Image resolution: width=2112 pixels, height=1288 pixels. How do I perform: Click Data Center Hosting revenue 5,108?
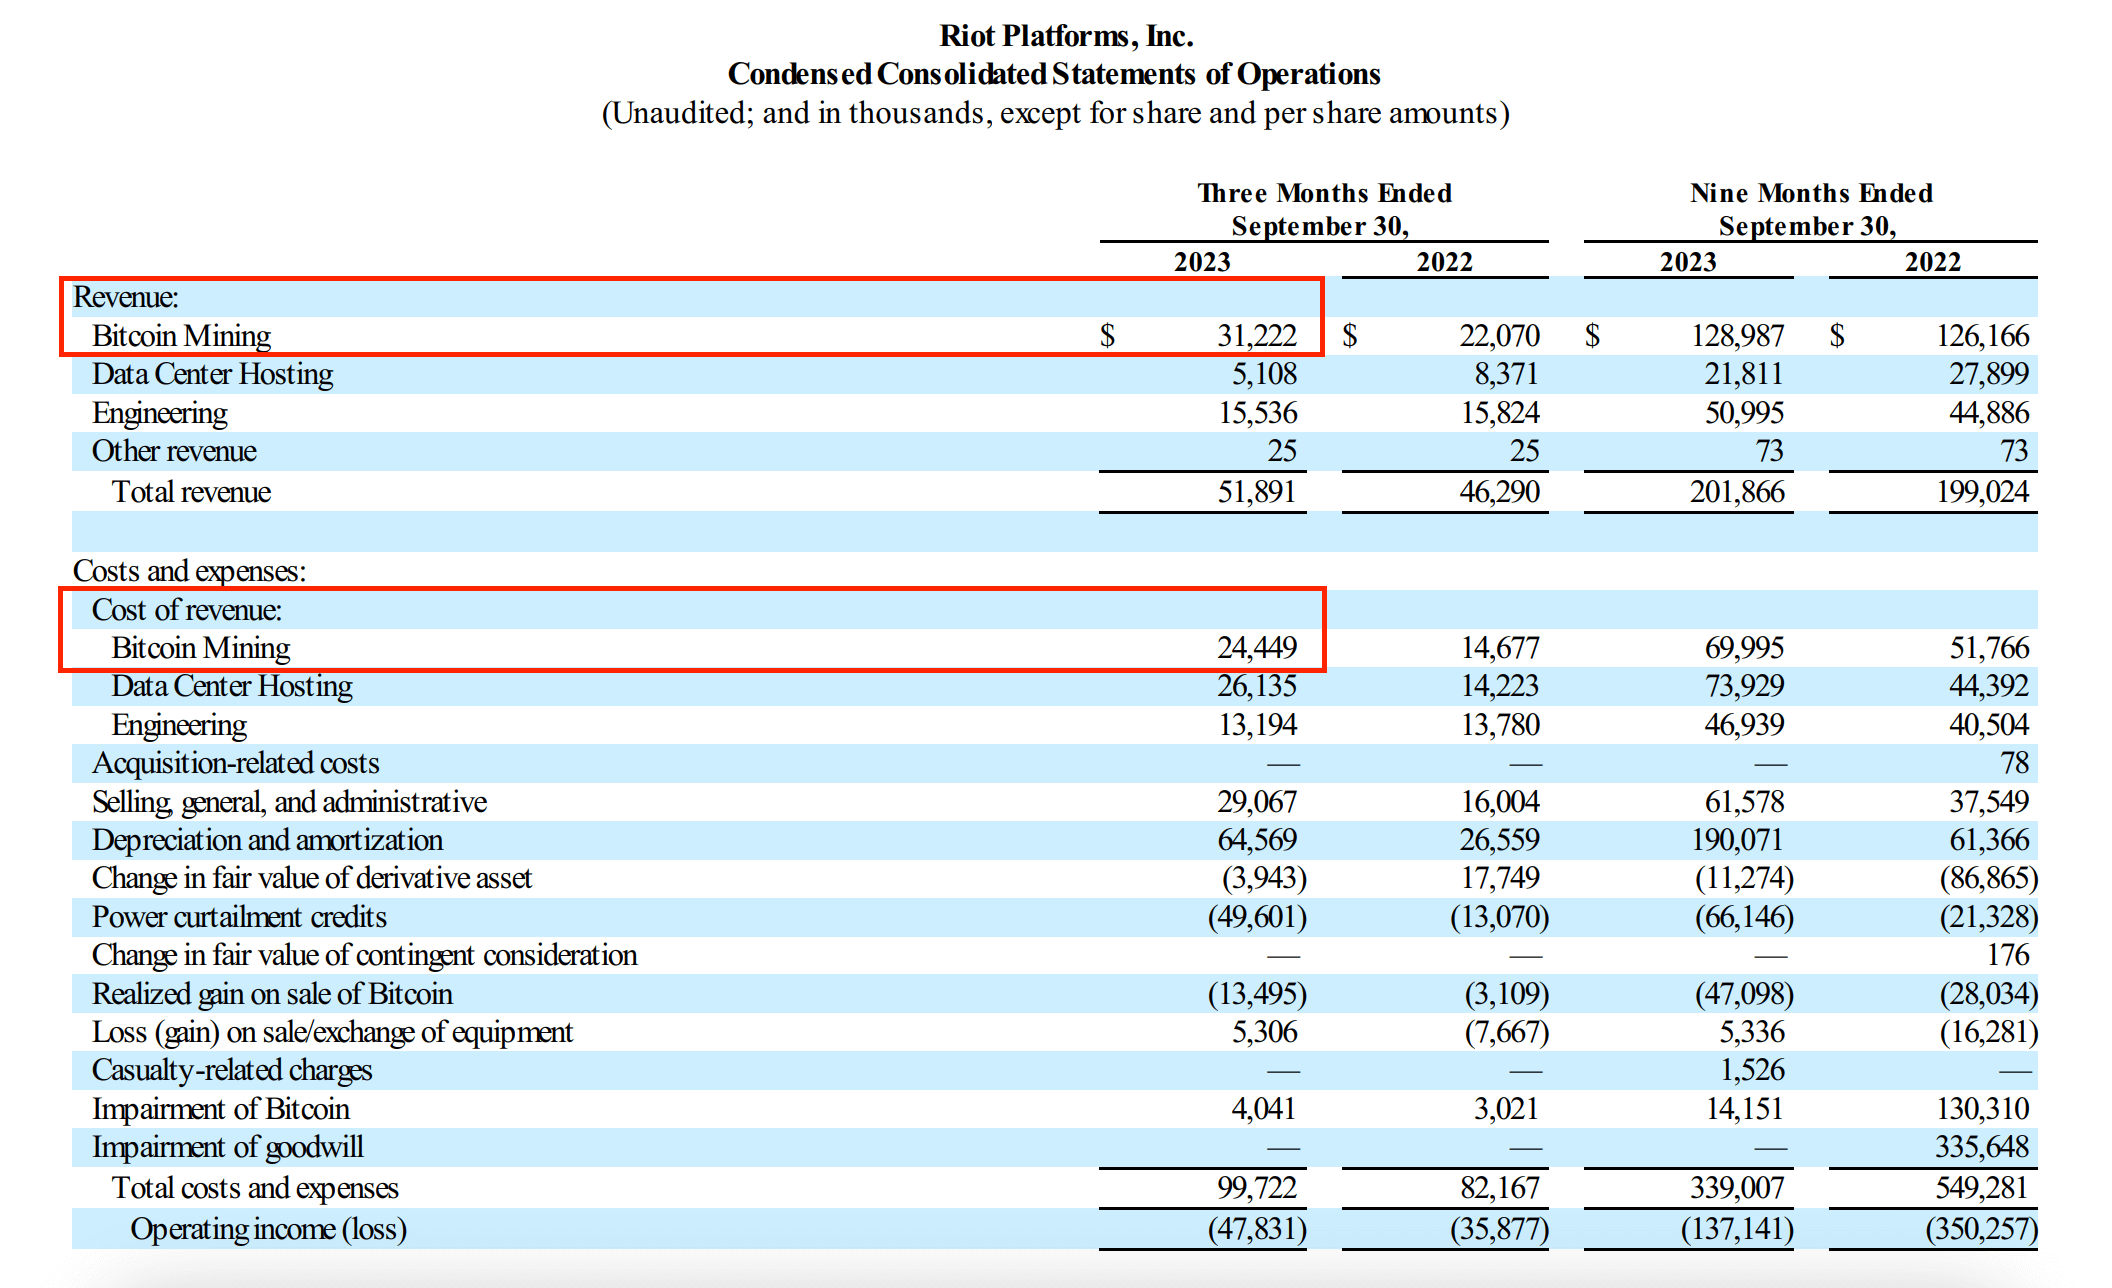point(1264,374)
